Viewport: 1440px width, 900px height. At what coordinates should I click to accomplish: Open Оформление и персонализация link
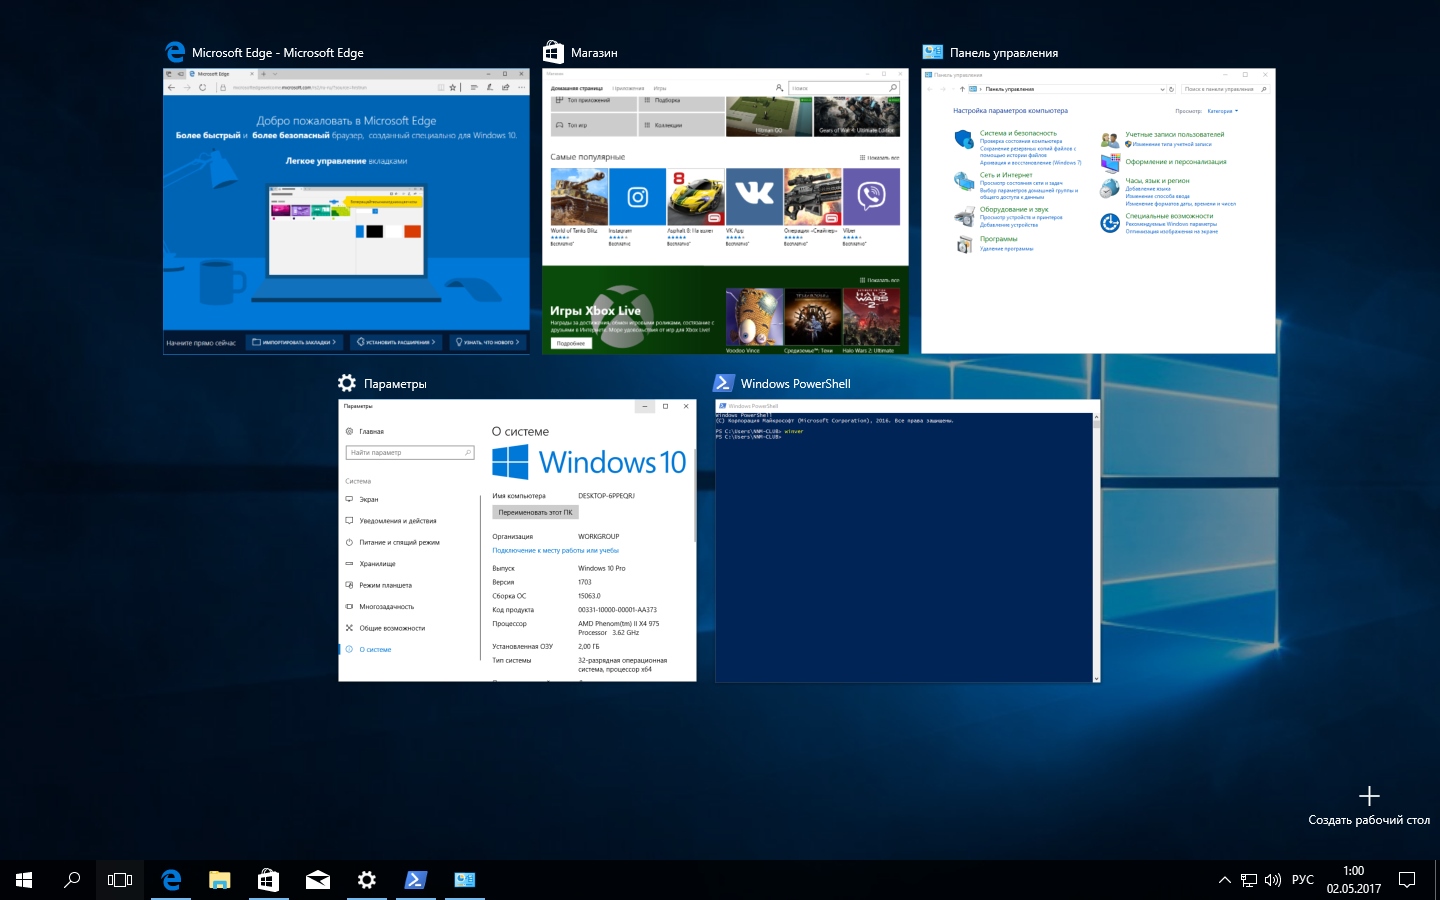point(1175,161)
